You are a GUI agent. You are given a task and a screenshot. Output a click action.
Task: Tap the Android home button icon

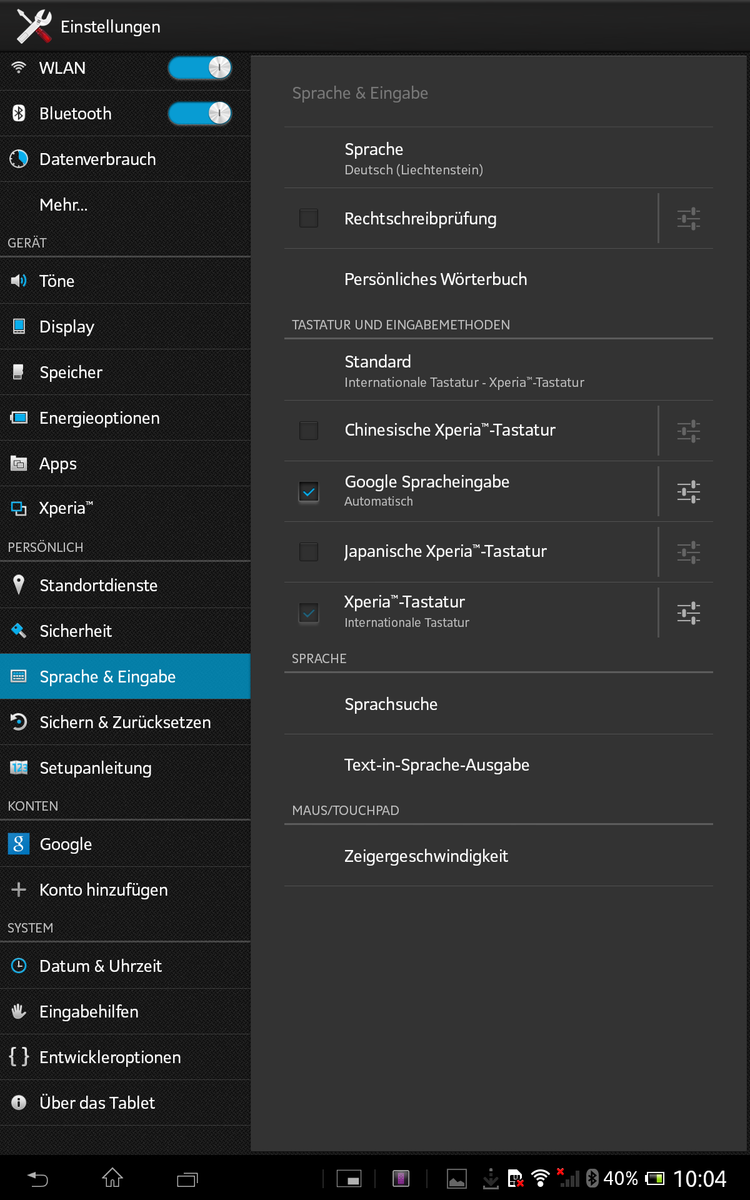pos(112,1178)
